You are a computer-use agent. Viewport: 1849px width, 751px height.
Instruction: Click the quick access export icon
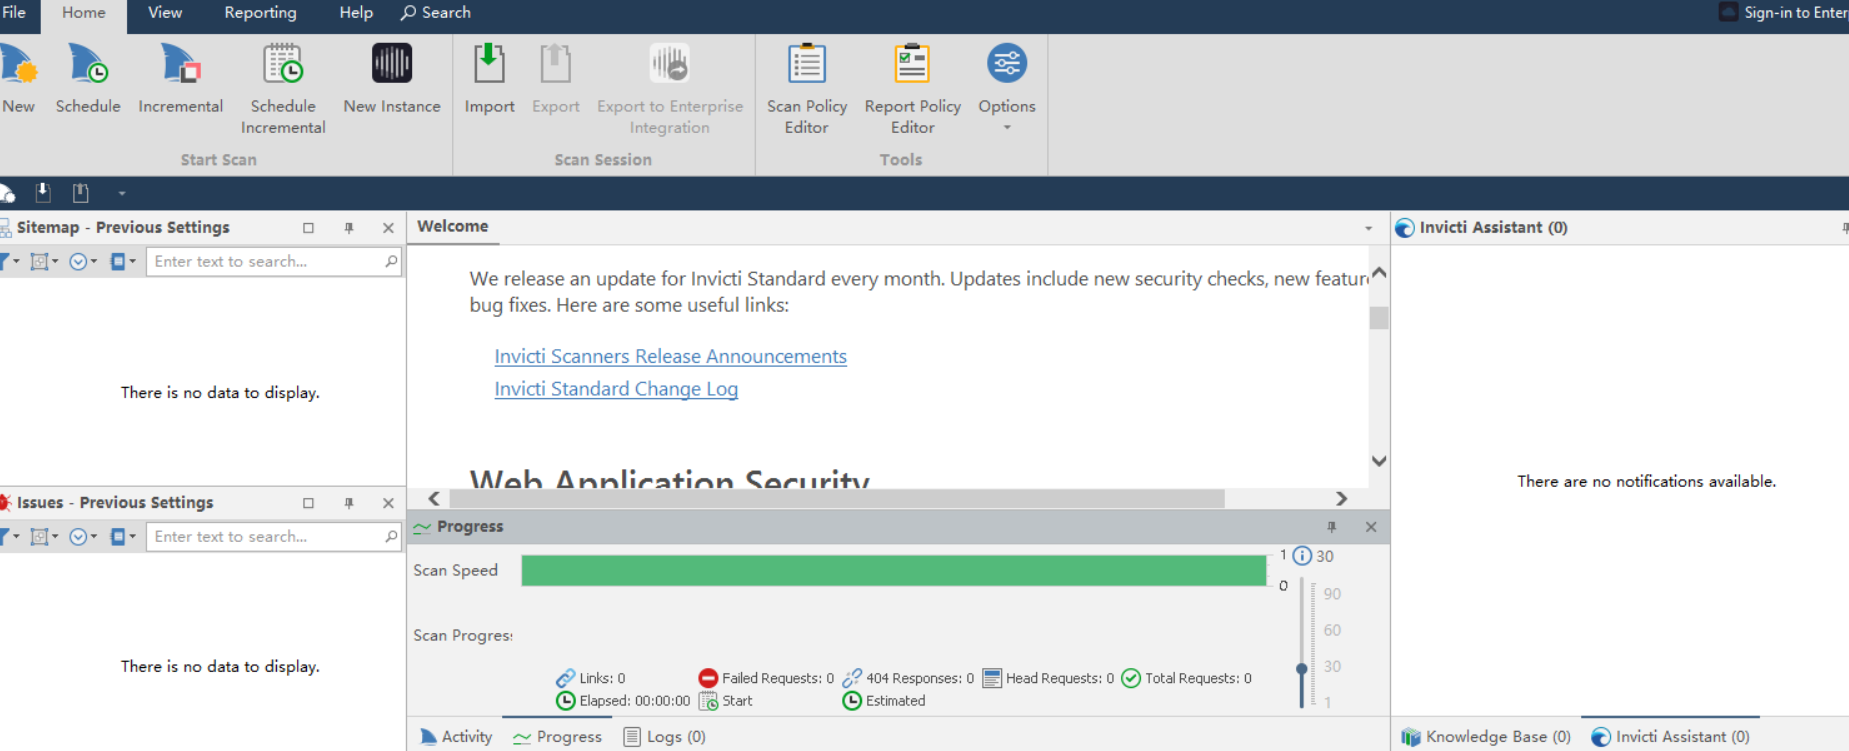[x=81, y=192]
